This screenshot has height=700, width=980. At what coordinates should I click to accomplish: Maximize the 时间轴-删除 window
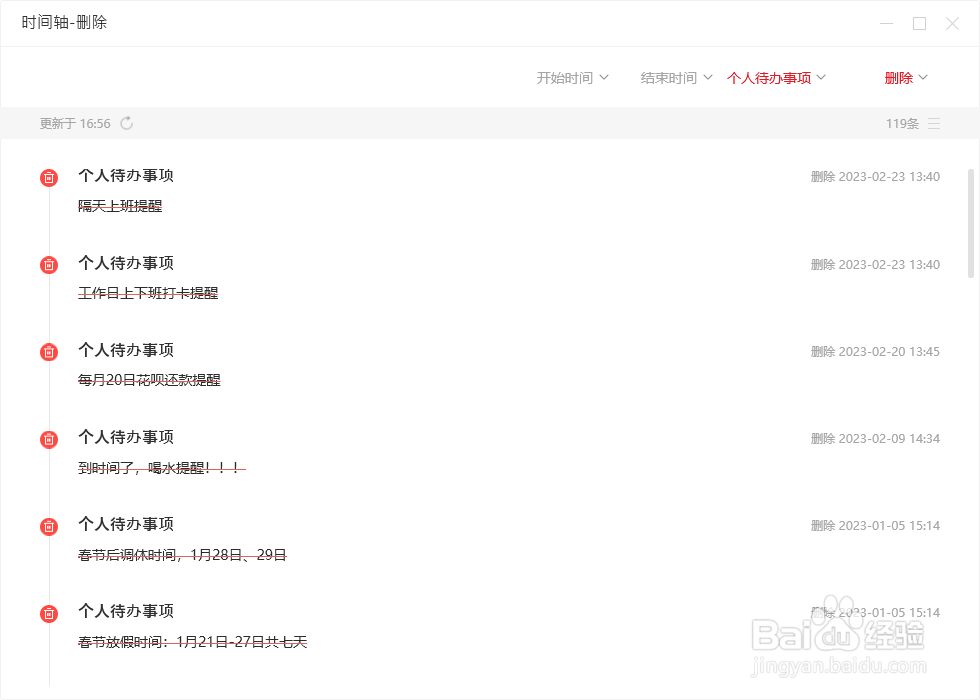point(919,23)
